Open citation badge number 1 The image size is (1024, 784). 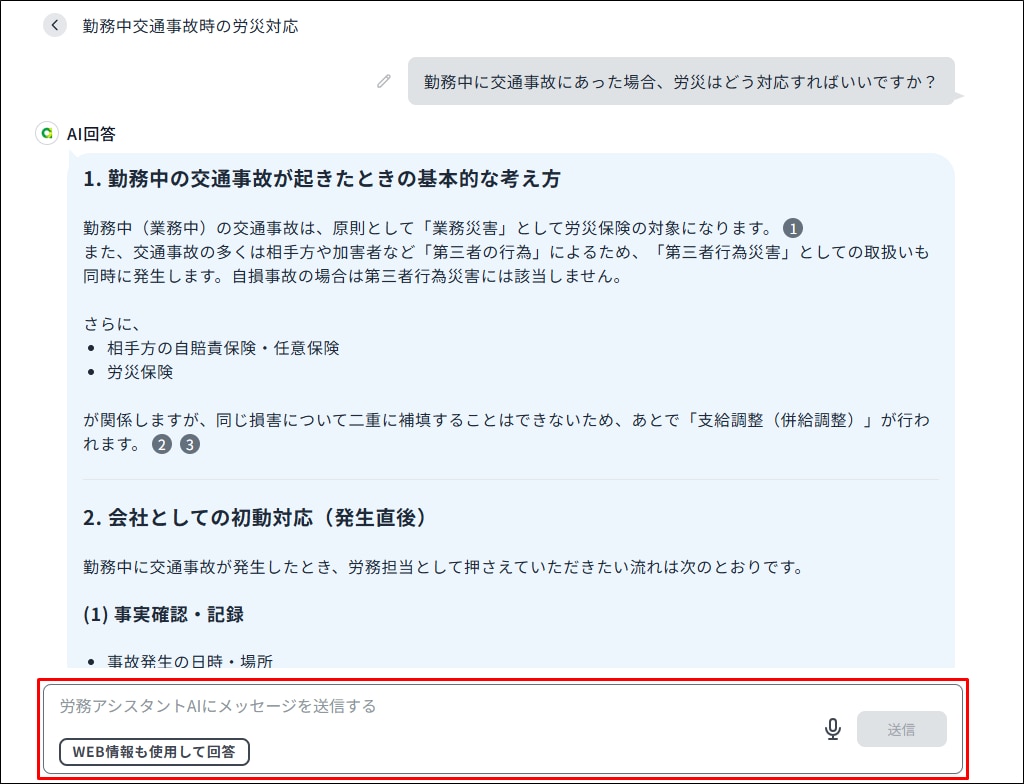click(x=792, y=228)
